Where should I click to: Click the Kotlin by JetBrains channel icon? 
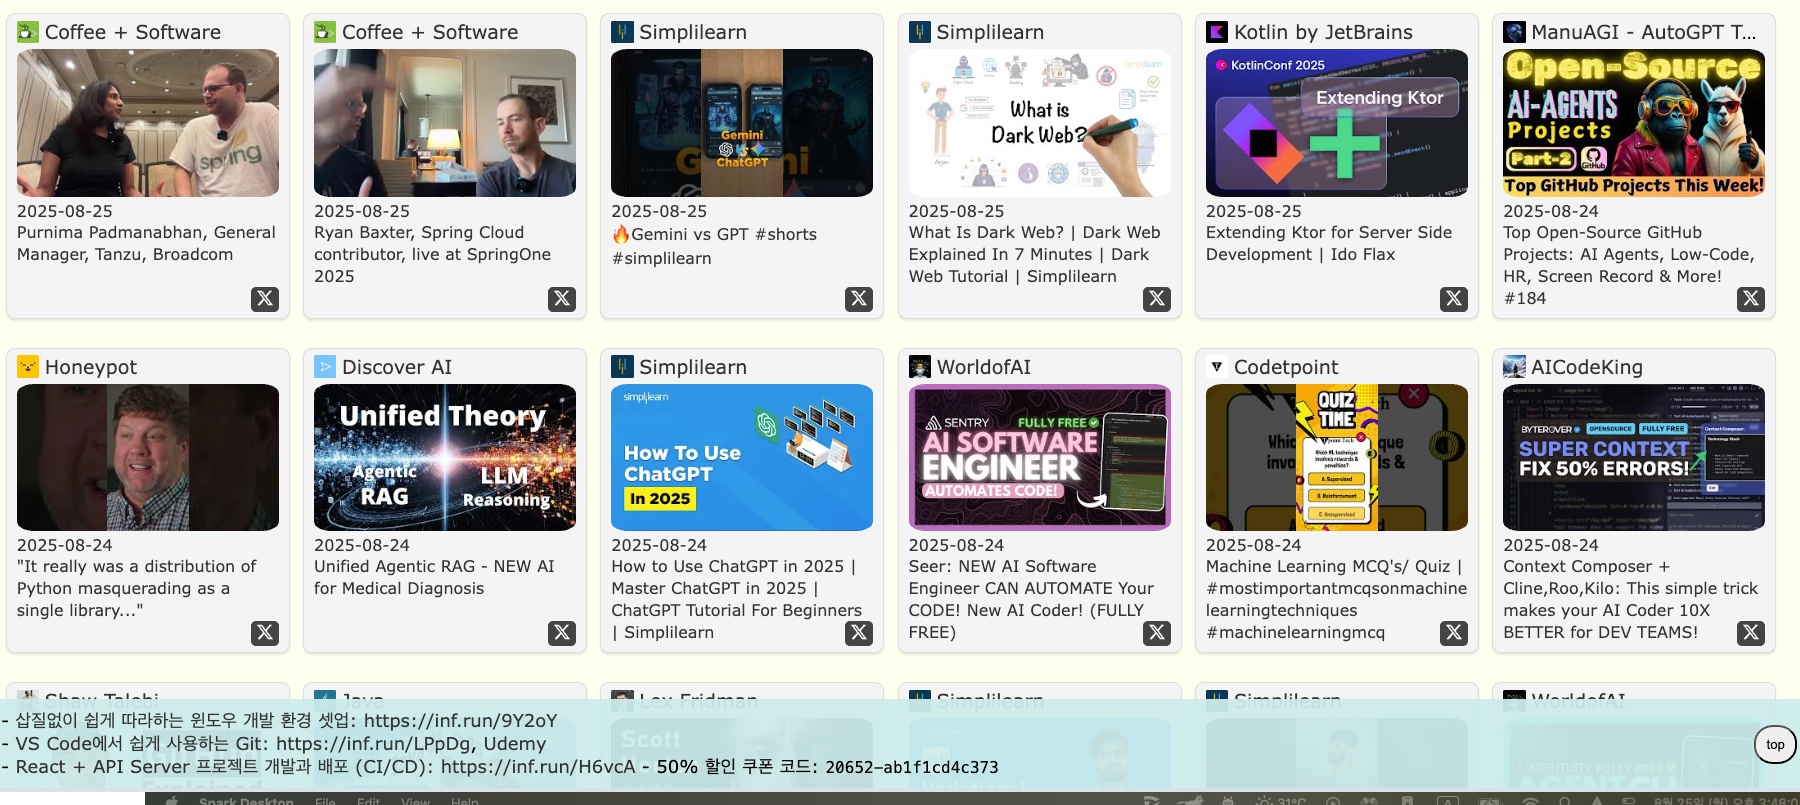tap(1217, 32)
